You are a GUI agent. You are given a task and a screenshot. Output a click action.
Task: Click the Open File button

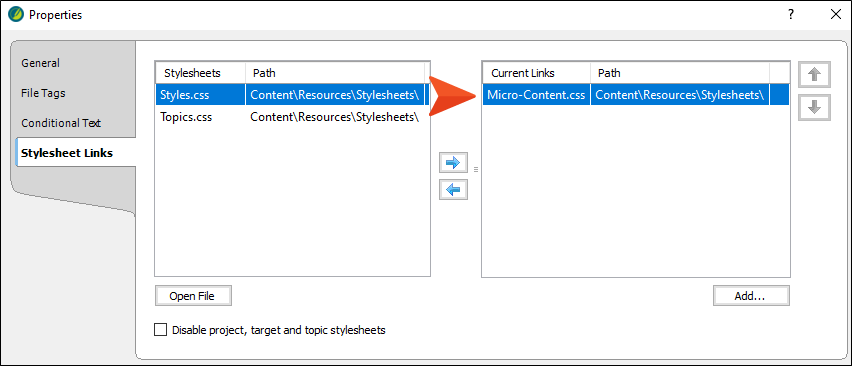(x=193, y=296)
